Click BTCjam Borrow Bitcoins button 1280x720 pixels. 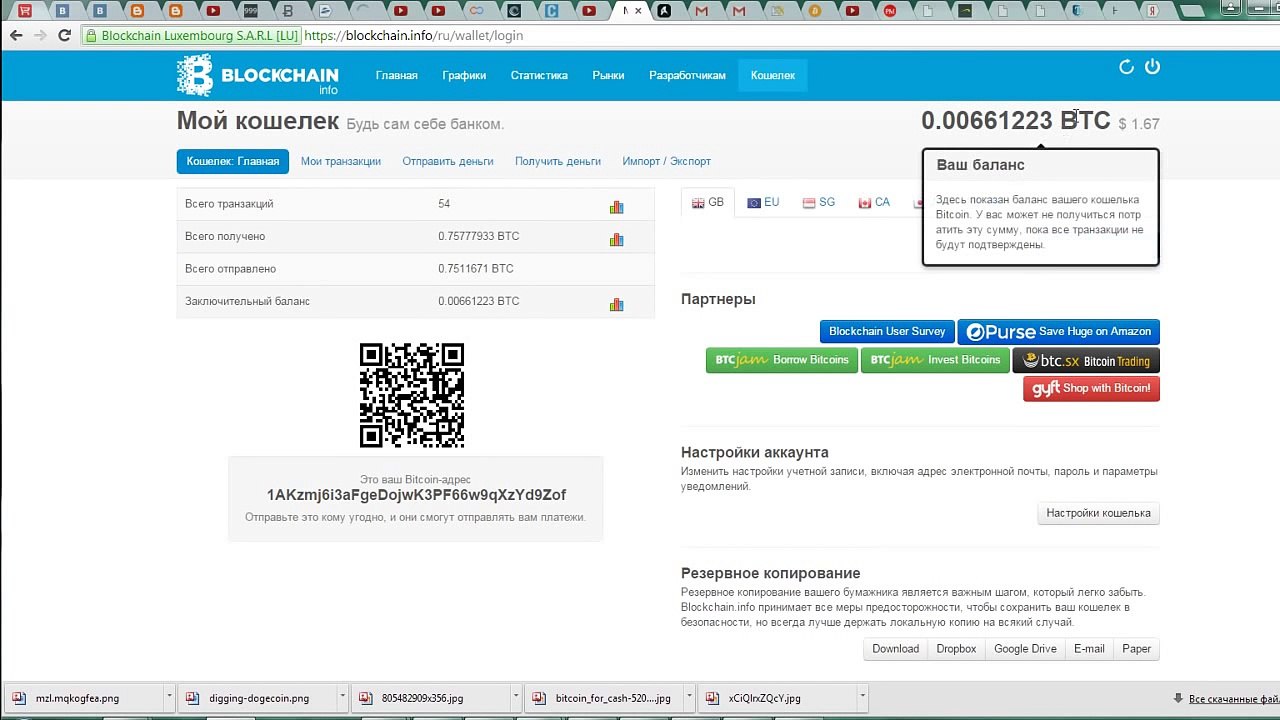782,360
